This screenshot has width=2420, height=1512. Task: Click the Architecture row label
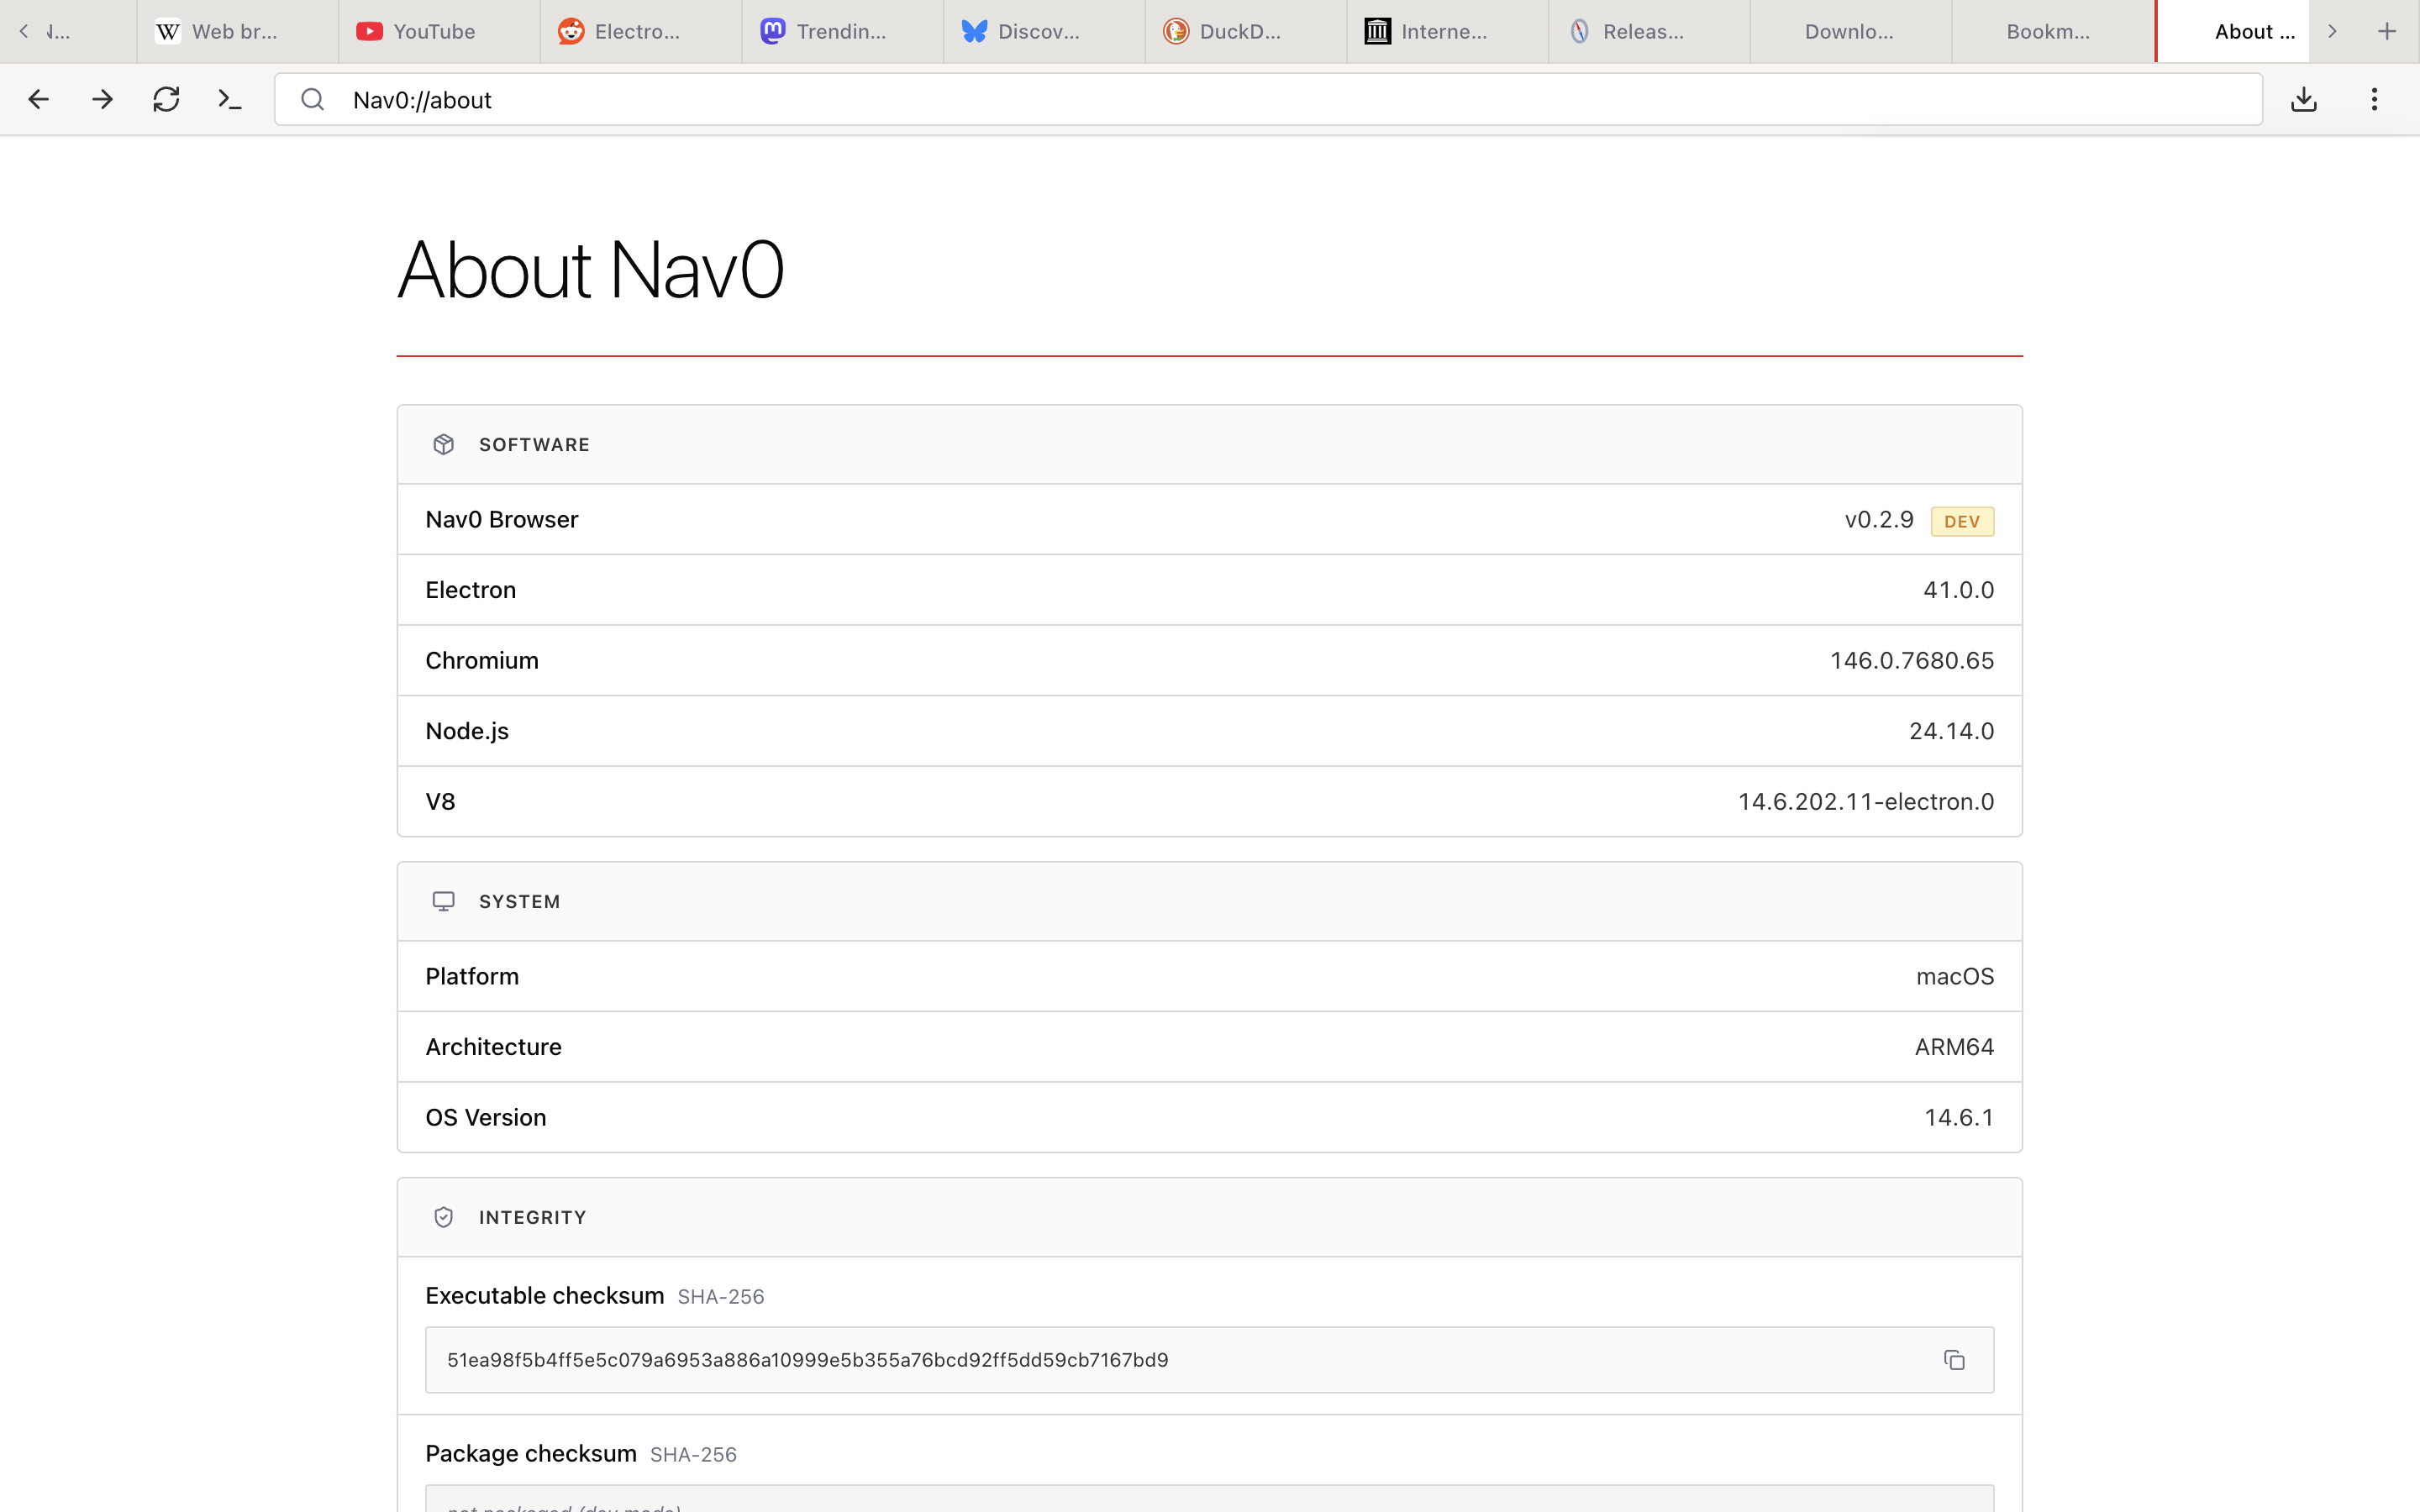point(494,1046)
